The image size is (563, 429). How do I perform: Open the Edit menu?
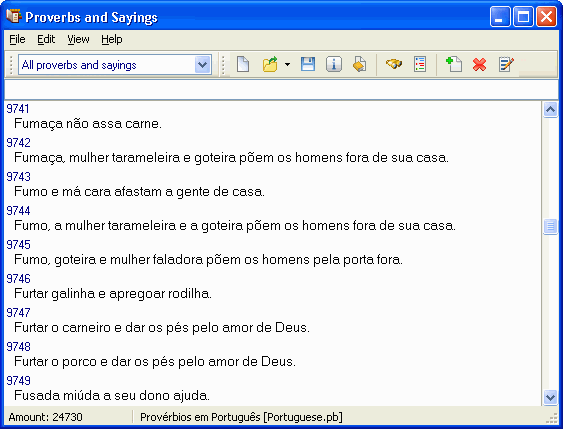click(46, 39)
